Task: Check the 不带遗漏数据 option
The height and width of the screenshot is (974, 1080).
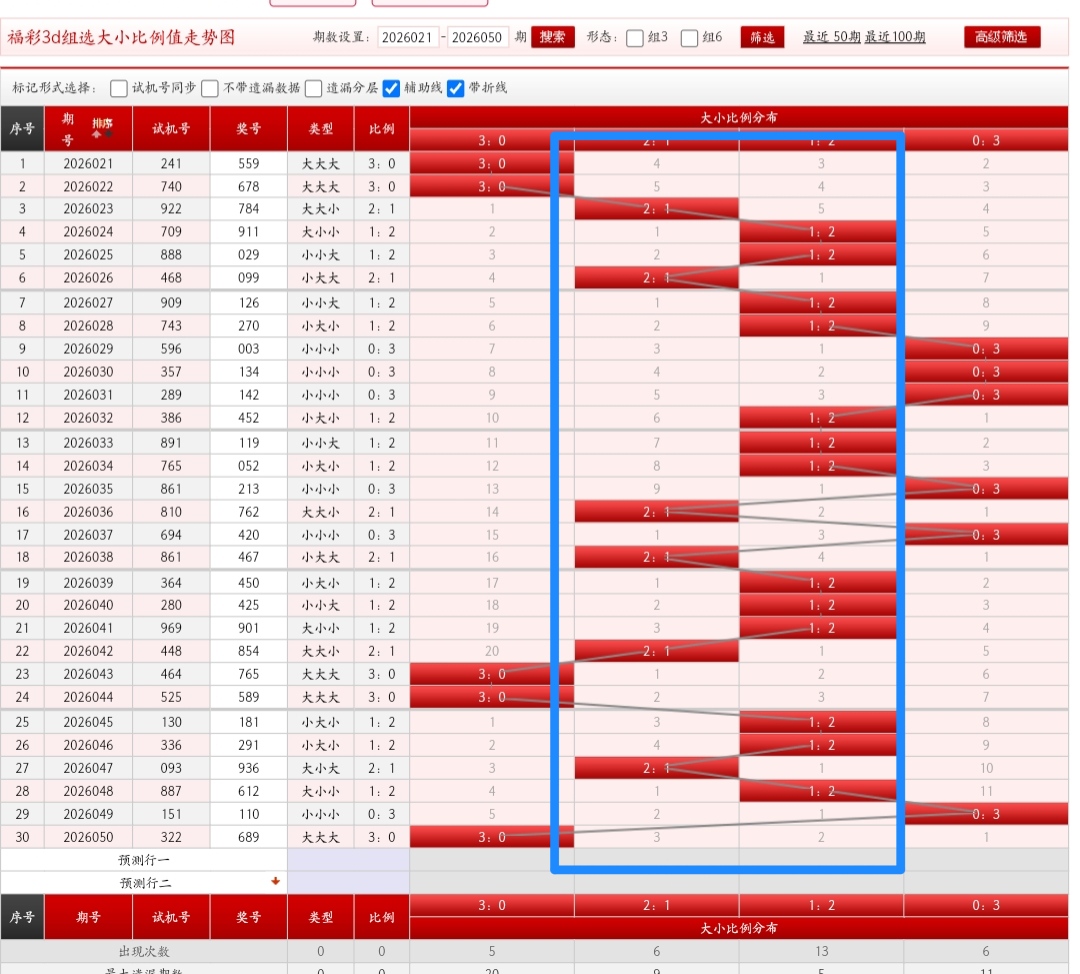Action: (211, 88)
